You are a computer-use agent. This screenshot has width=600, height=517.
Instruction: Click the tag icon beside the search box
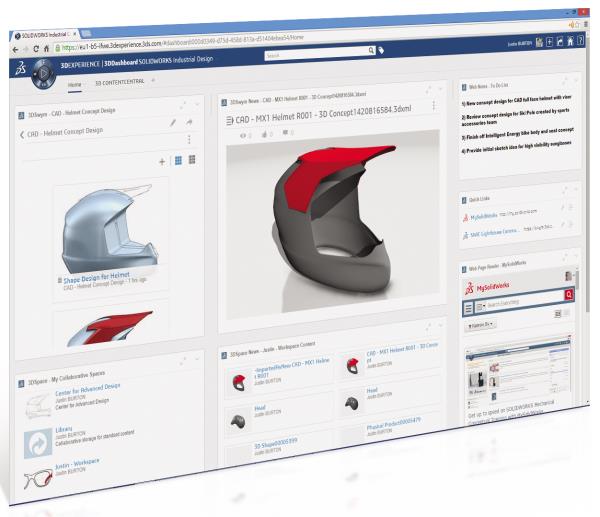381,50
